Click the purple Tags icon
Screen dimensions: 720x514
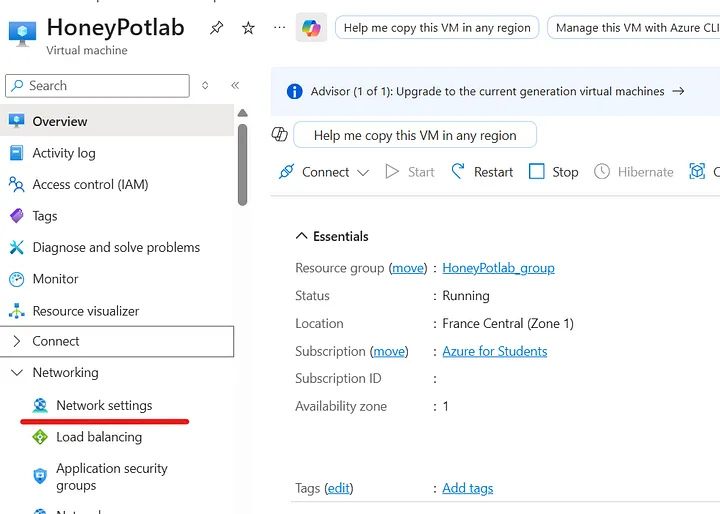click(x=17, y=215)
